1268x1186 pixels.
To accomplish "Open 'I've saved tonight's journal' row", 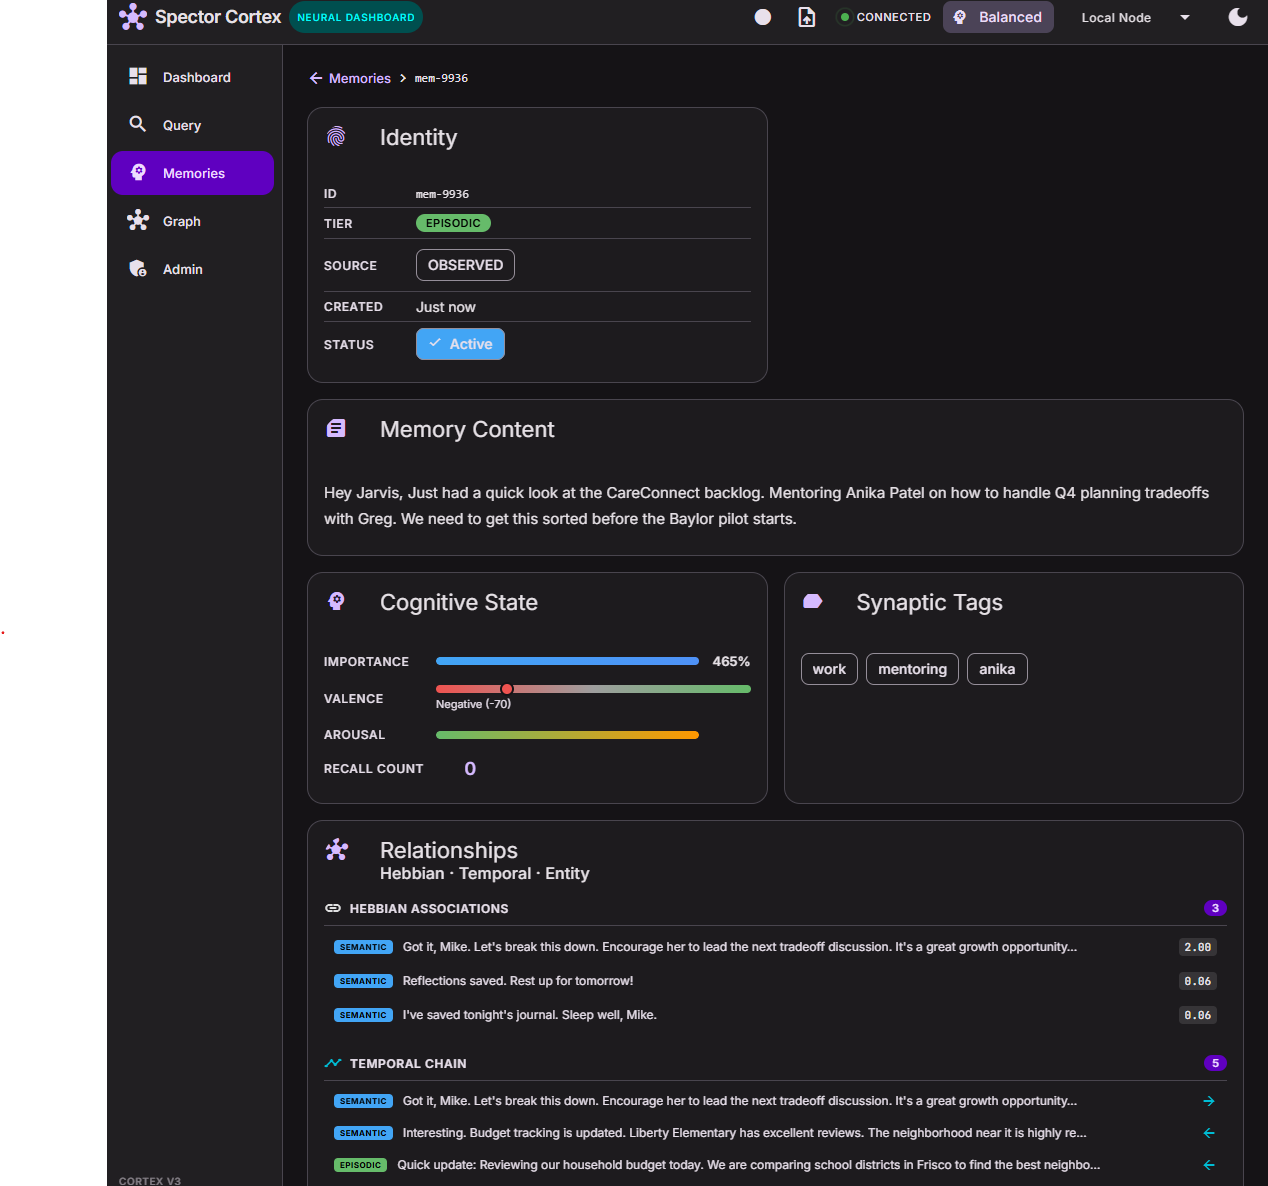I will point(775,1015).
